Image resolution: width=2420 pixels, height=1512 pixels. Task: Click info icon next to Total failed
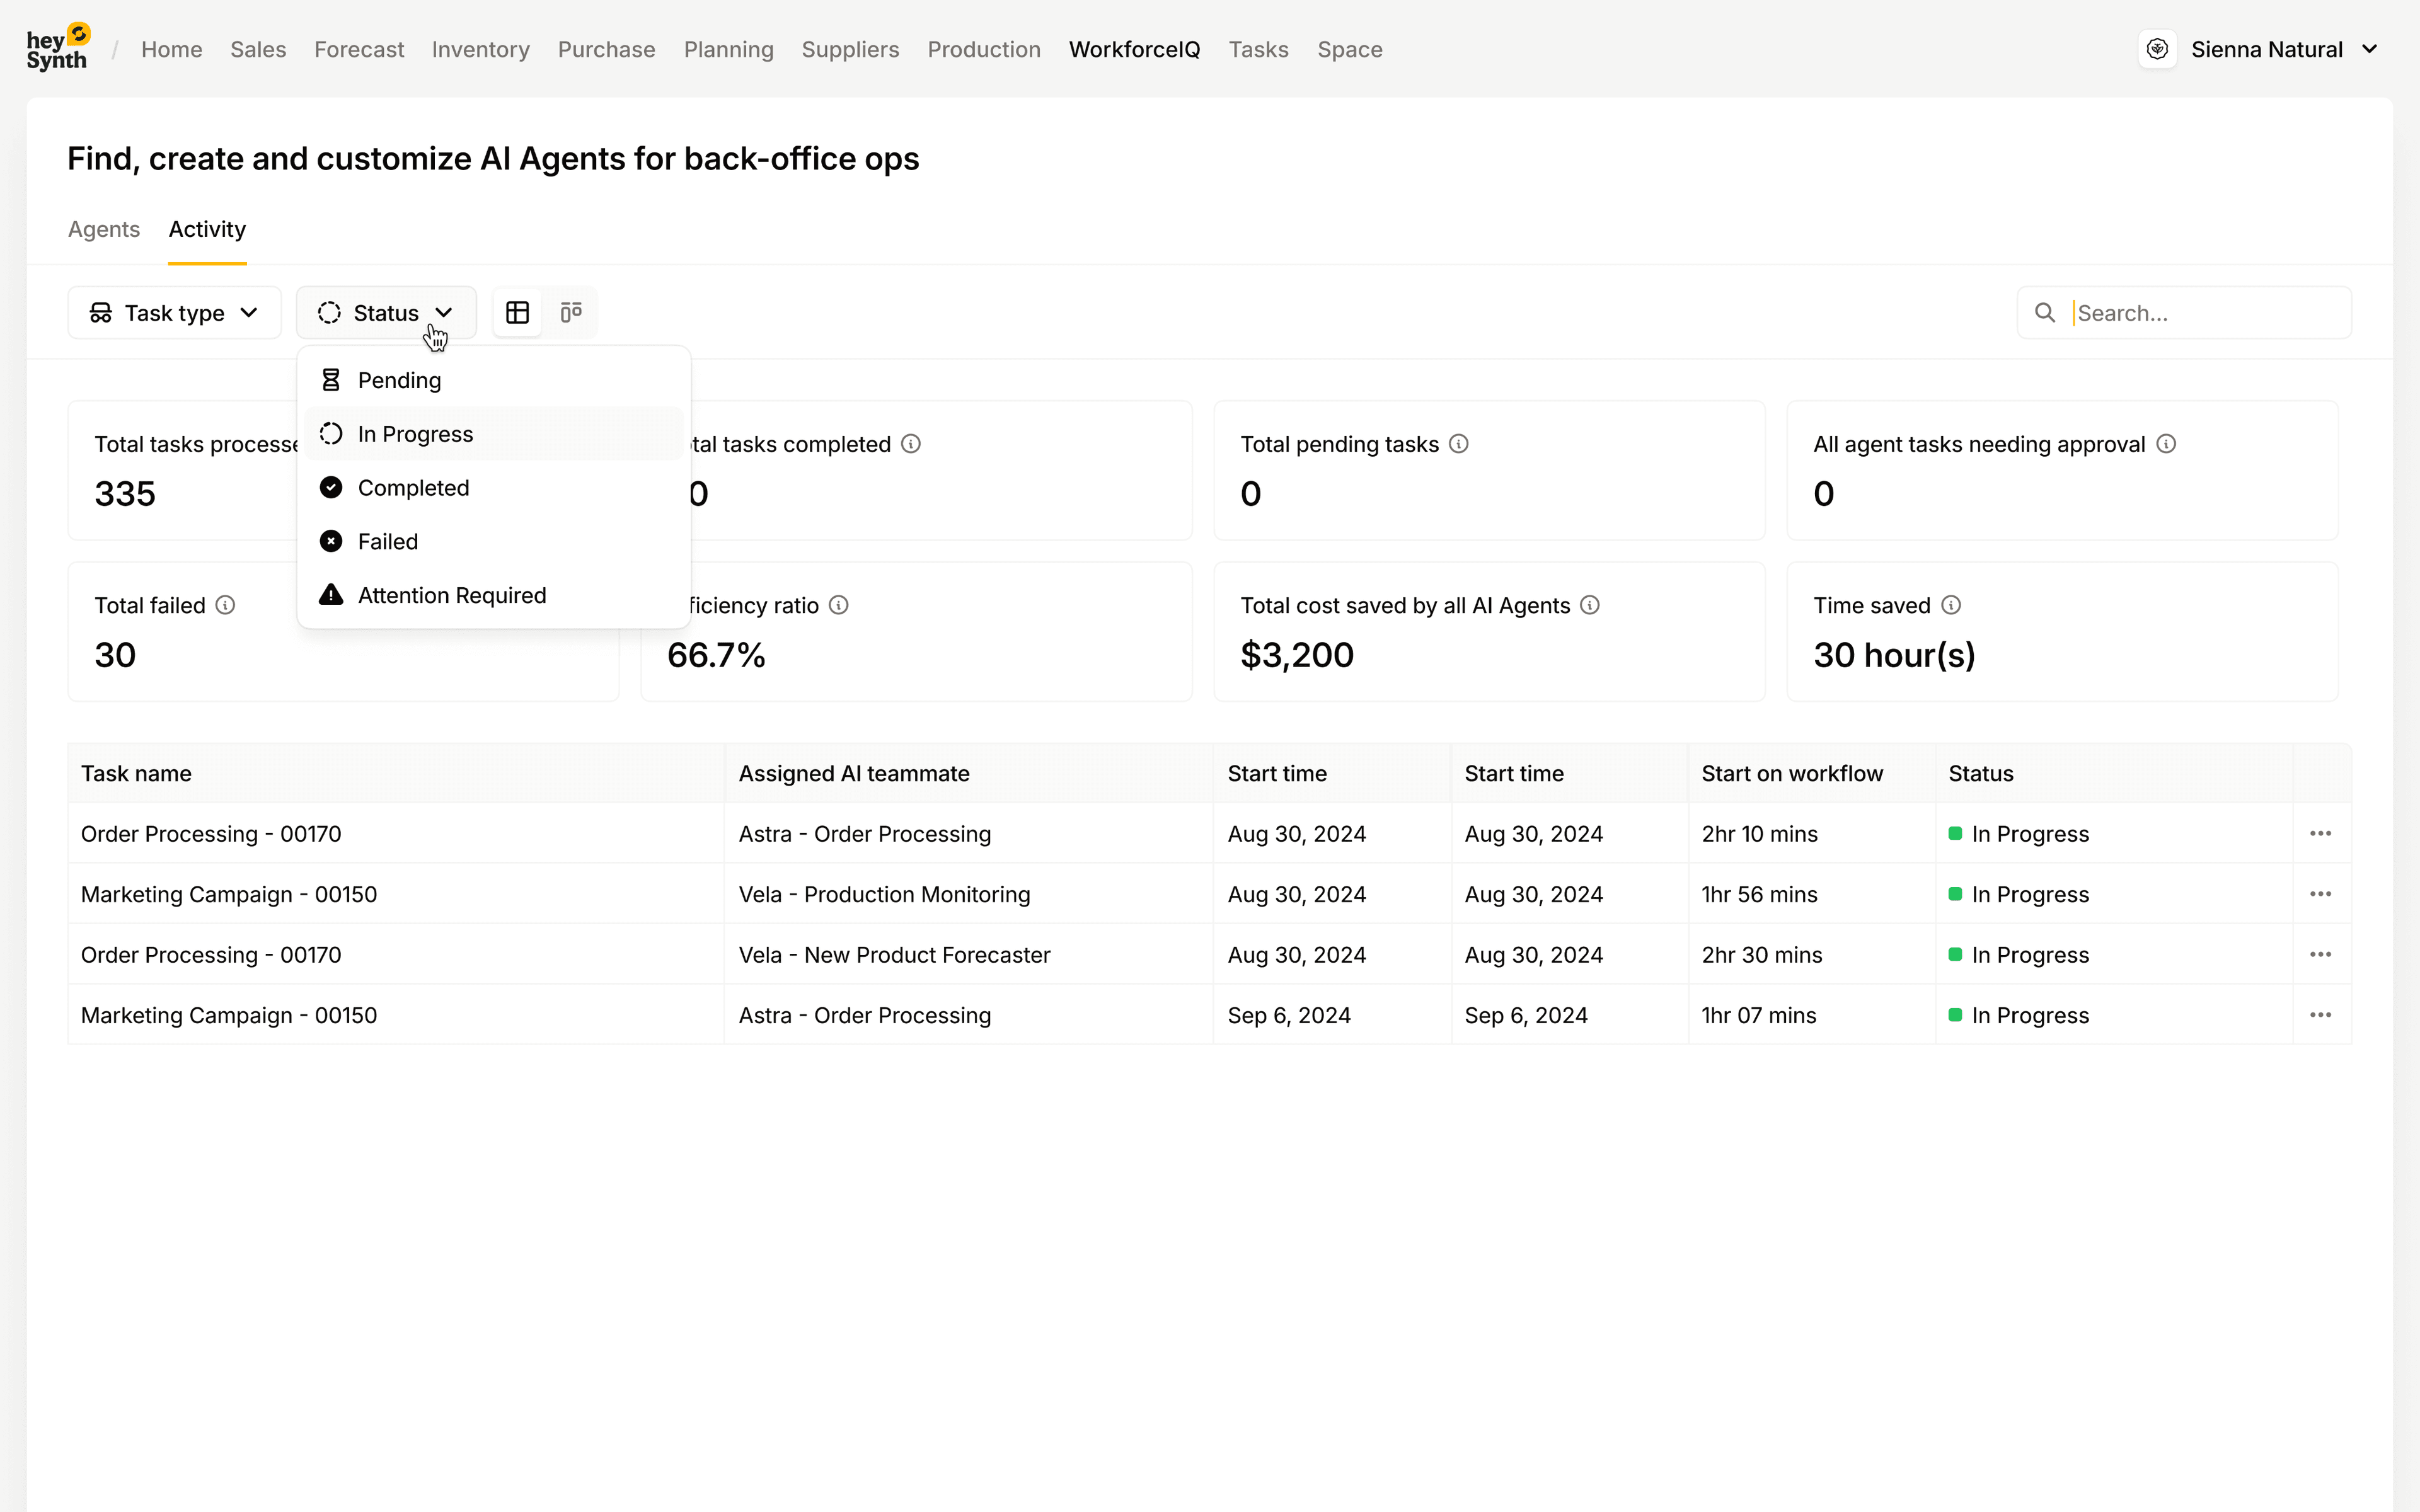225,605
